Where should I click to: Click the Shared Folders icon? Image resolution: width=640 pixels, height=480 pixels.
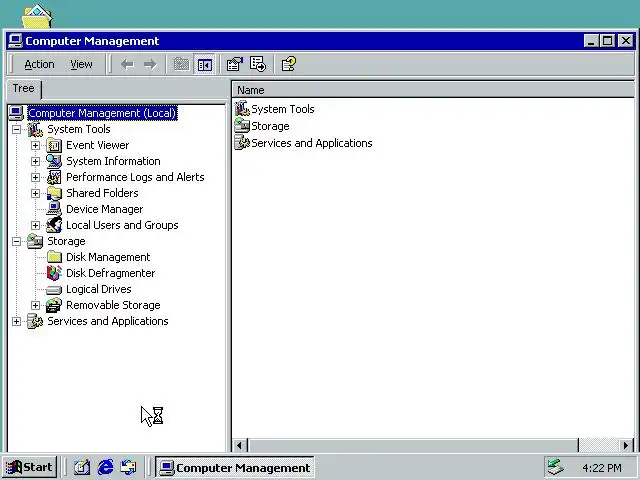pos(54,193)
